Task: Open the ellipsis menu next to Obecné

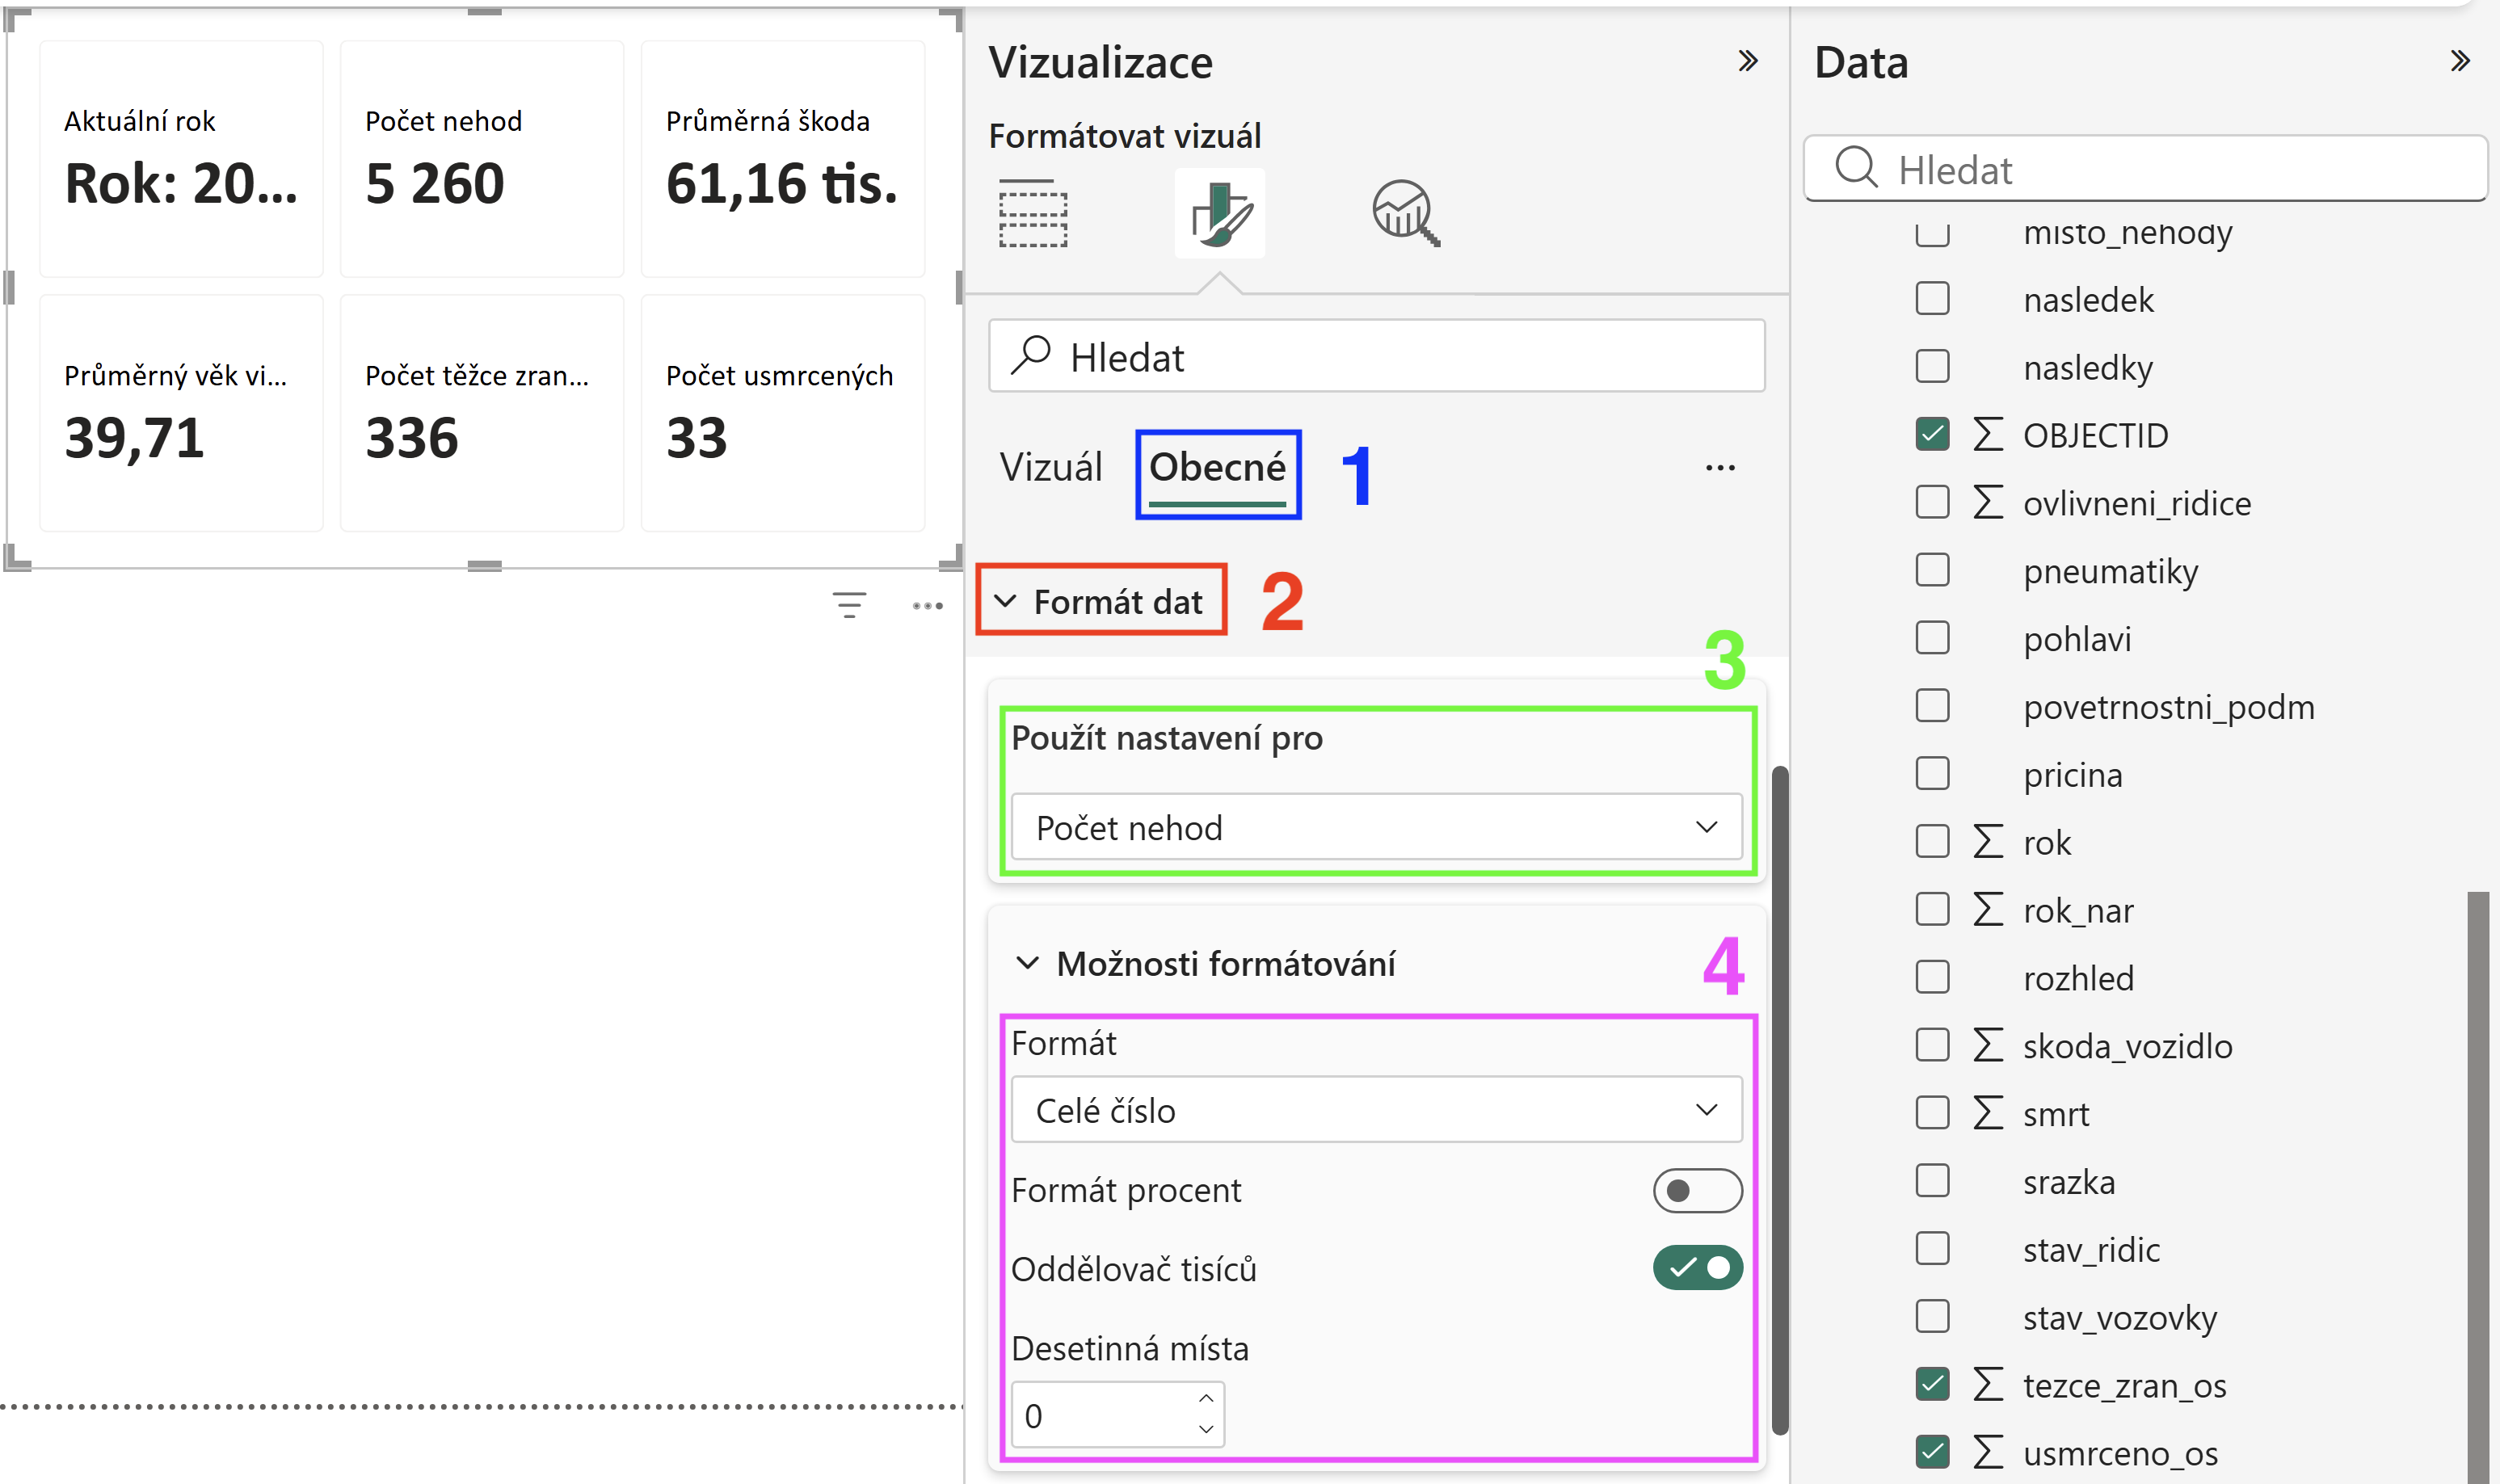Action: pyautogui.click(x=1720, y=467)
